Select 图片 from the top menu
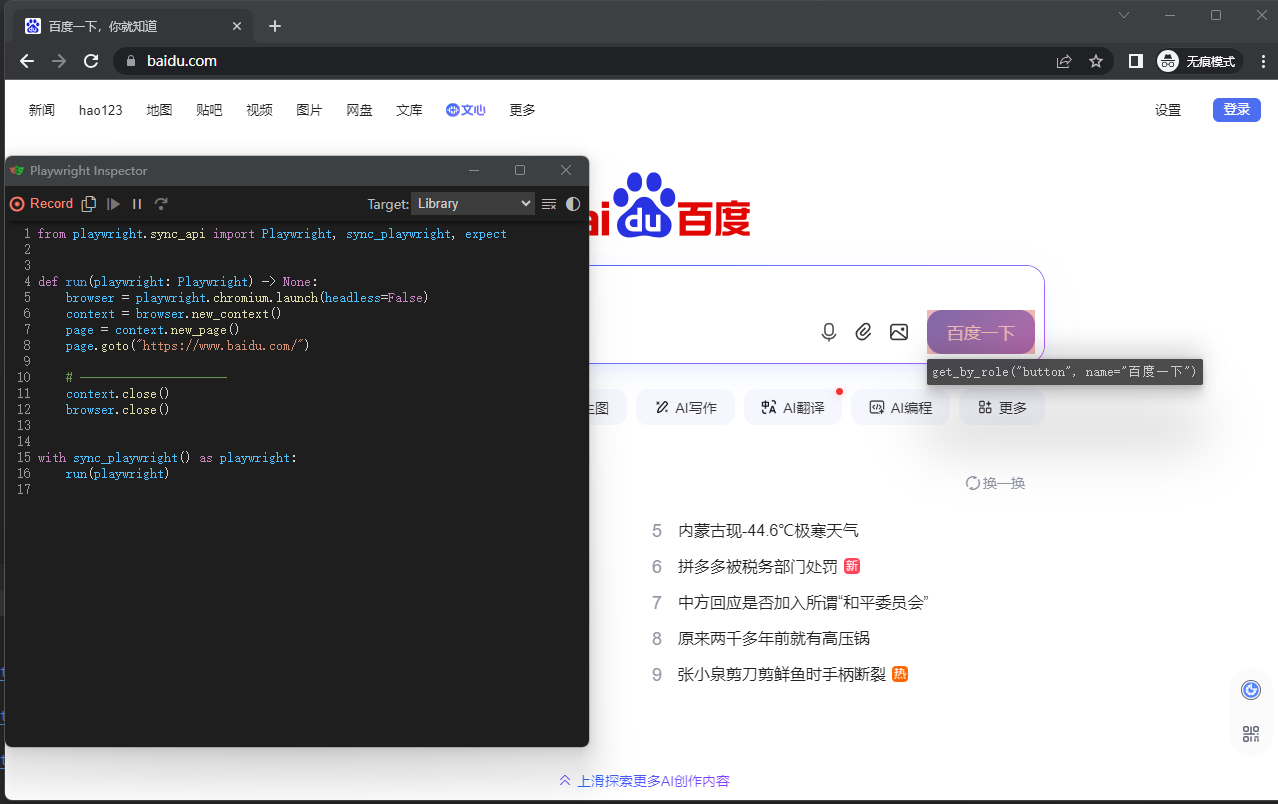This screenshot has width=1278, height=804. coord(309,110)
